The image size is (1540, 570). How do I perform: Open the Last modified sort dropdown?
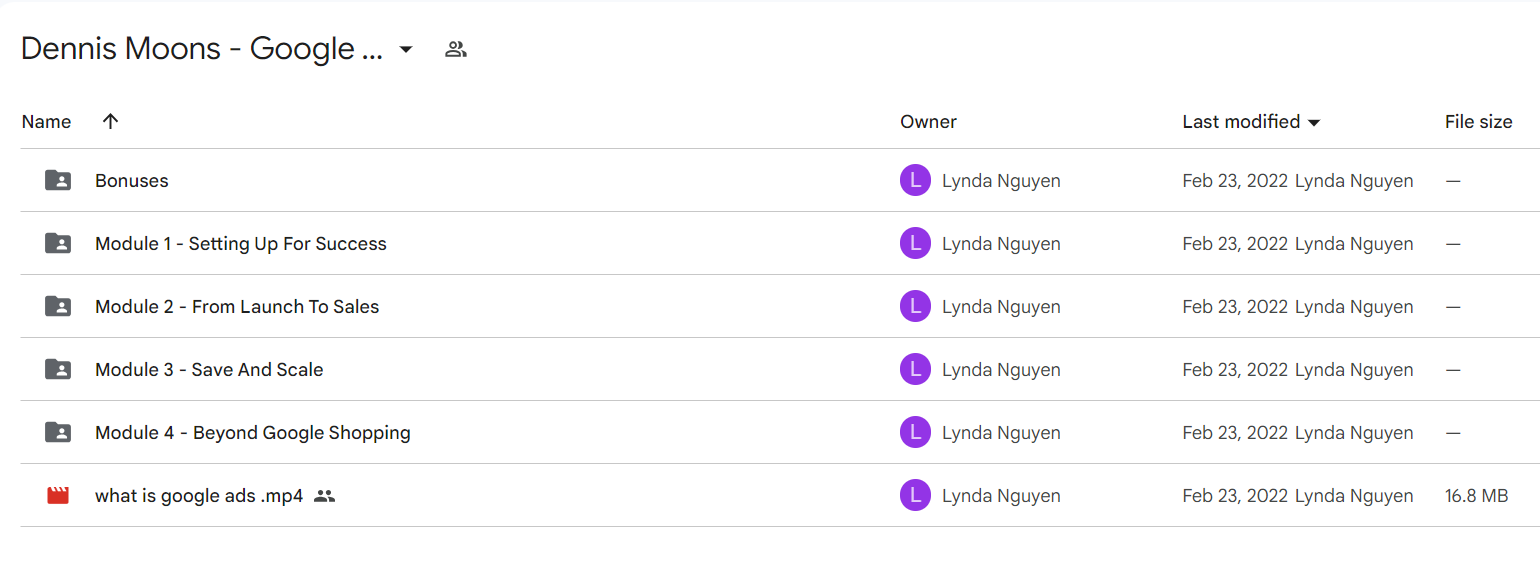click(x=1251, y=122)
